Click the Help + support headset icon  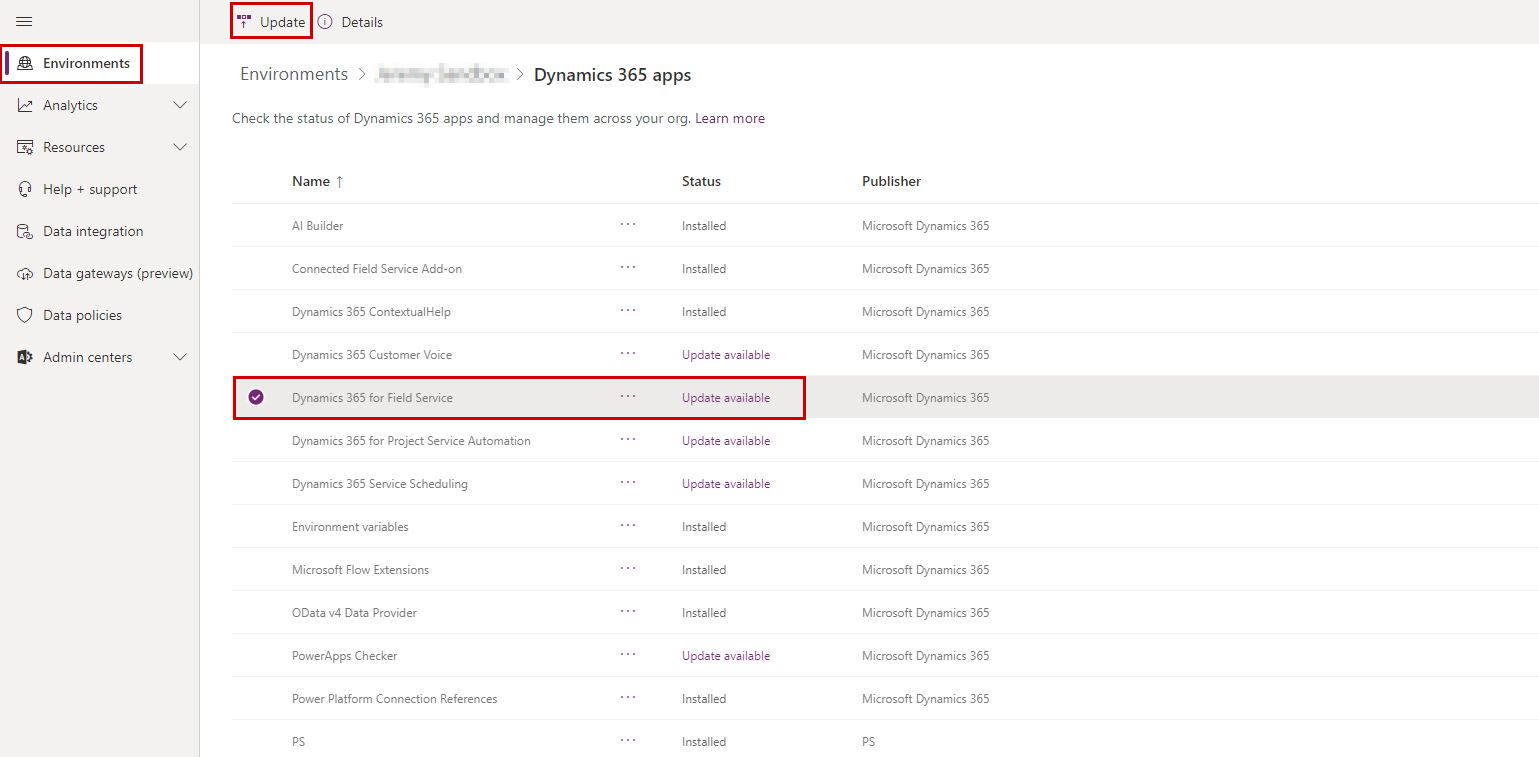pyautogui.click(x=25, y=189)
